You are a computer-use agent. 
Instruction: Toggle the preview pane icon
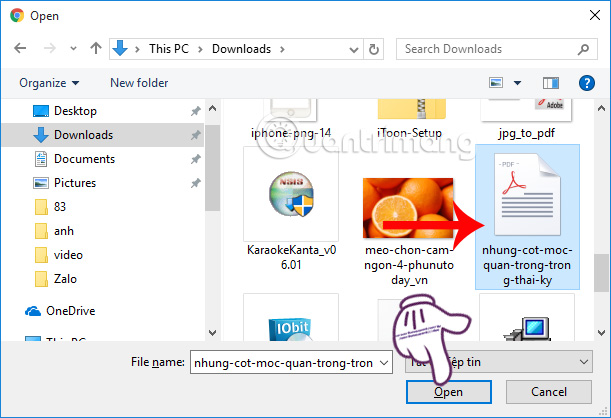coord(551,83)
